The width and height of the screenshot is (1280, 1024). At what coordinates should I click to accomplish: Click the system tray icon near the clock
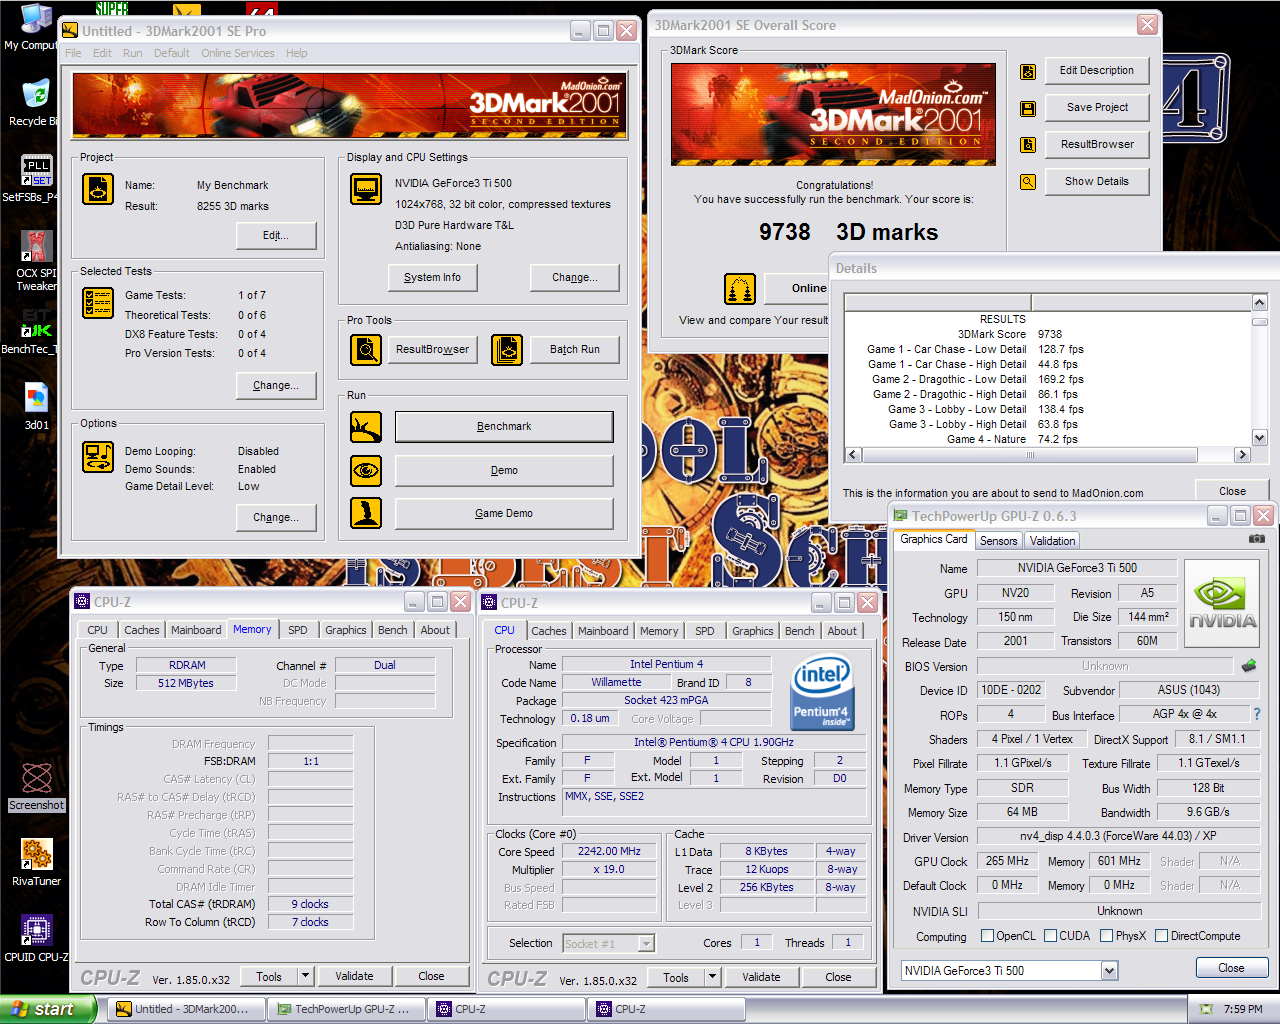click(1206, 1009)
